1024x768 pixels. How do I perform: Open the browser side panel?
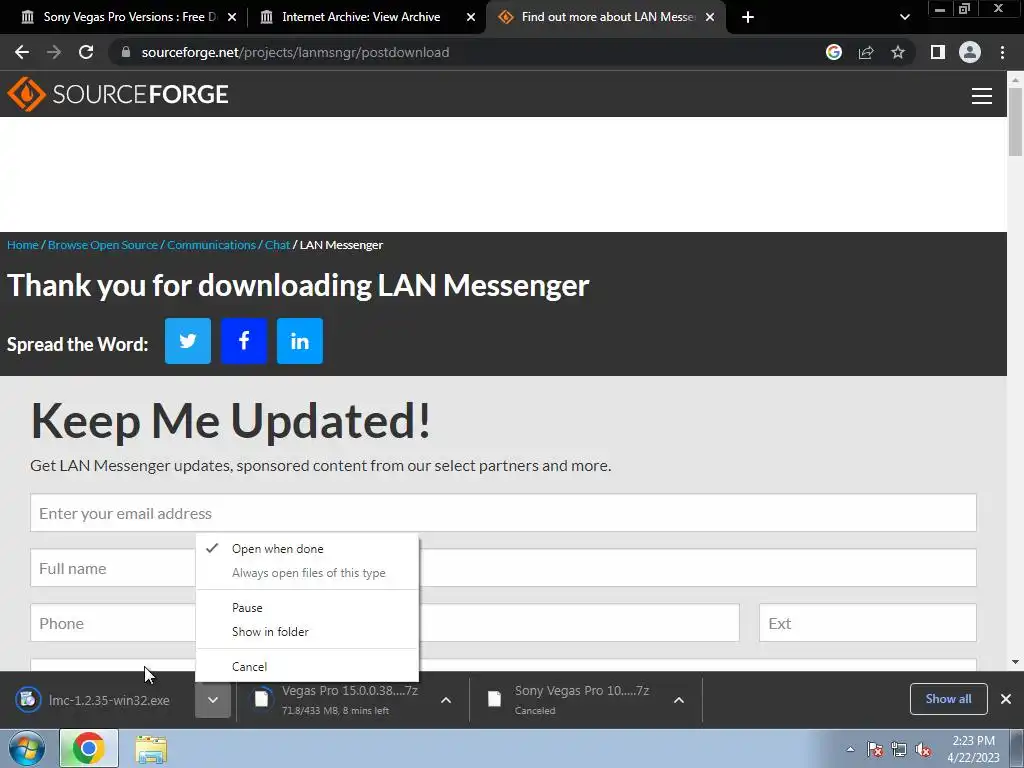938,52
